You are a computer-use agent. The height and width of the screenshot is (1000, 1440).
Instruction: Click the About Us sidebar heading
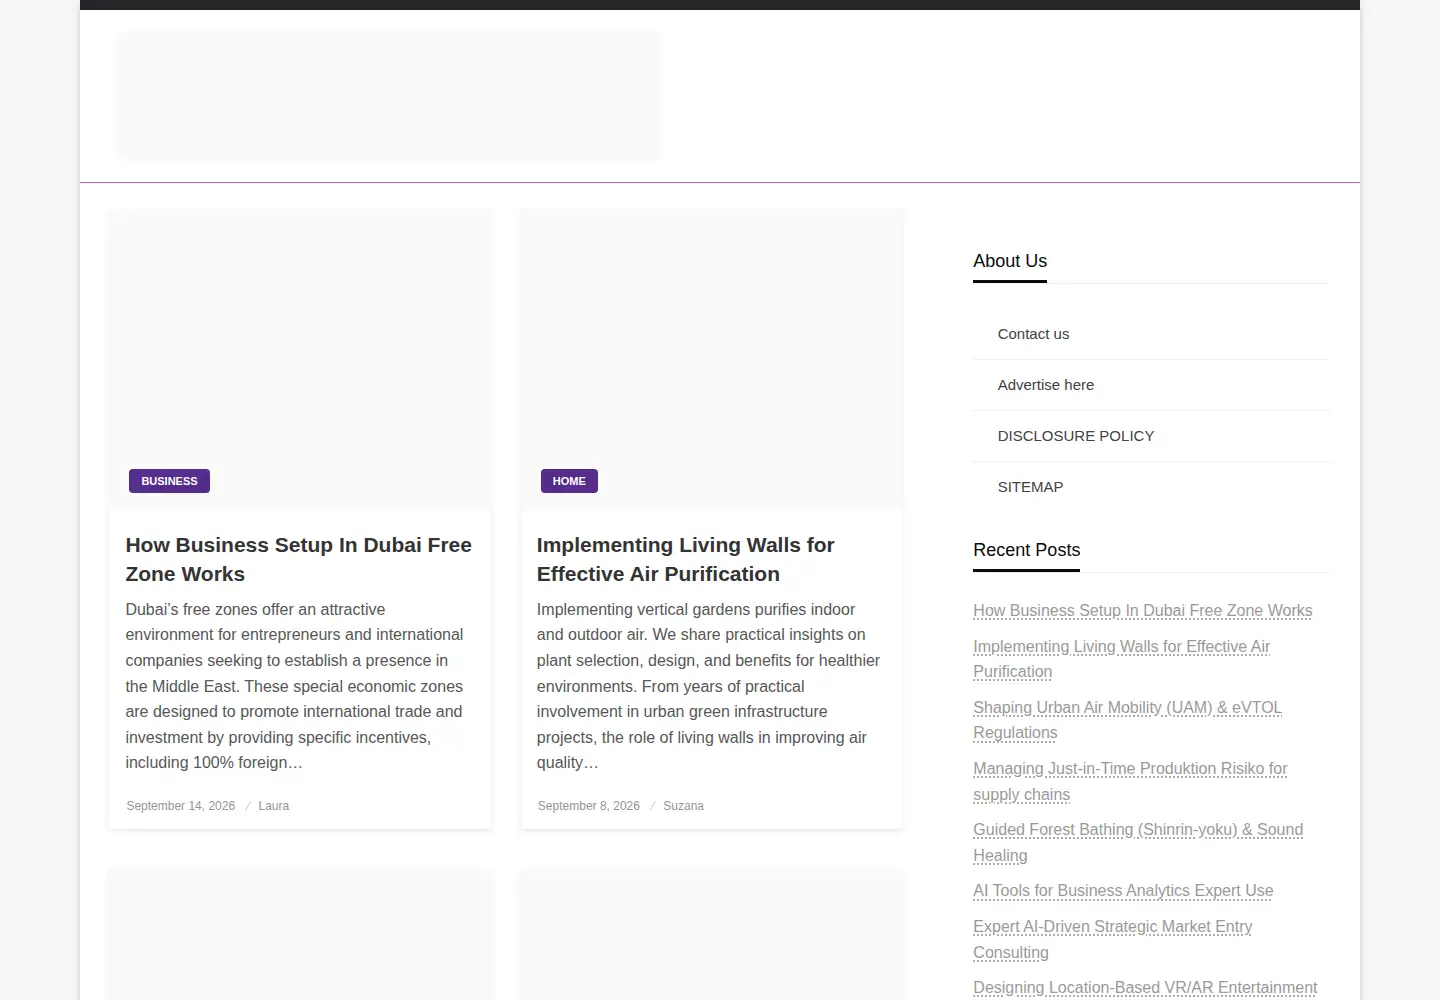tap(1010, 261)
